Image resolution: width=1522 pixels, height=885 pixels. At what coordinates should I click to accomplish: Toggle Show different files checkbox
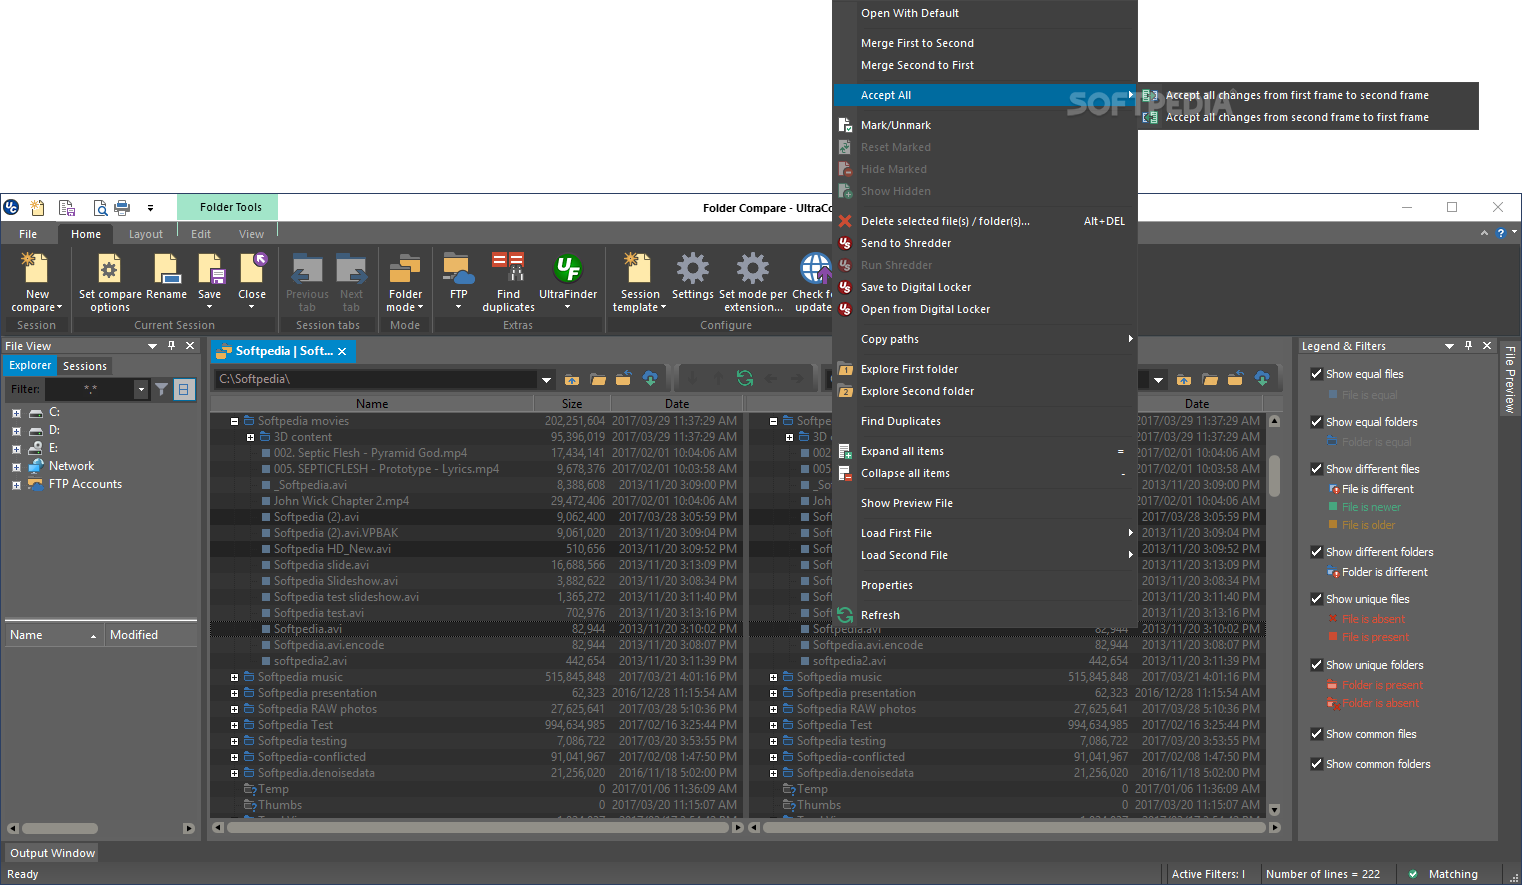pos(1317,469)
